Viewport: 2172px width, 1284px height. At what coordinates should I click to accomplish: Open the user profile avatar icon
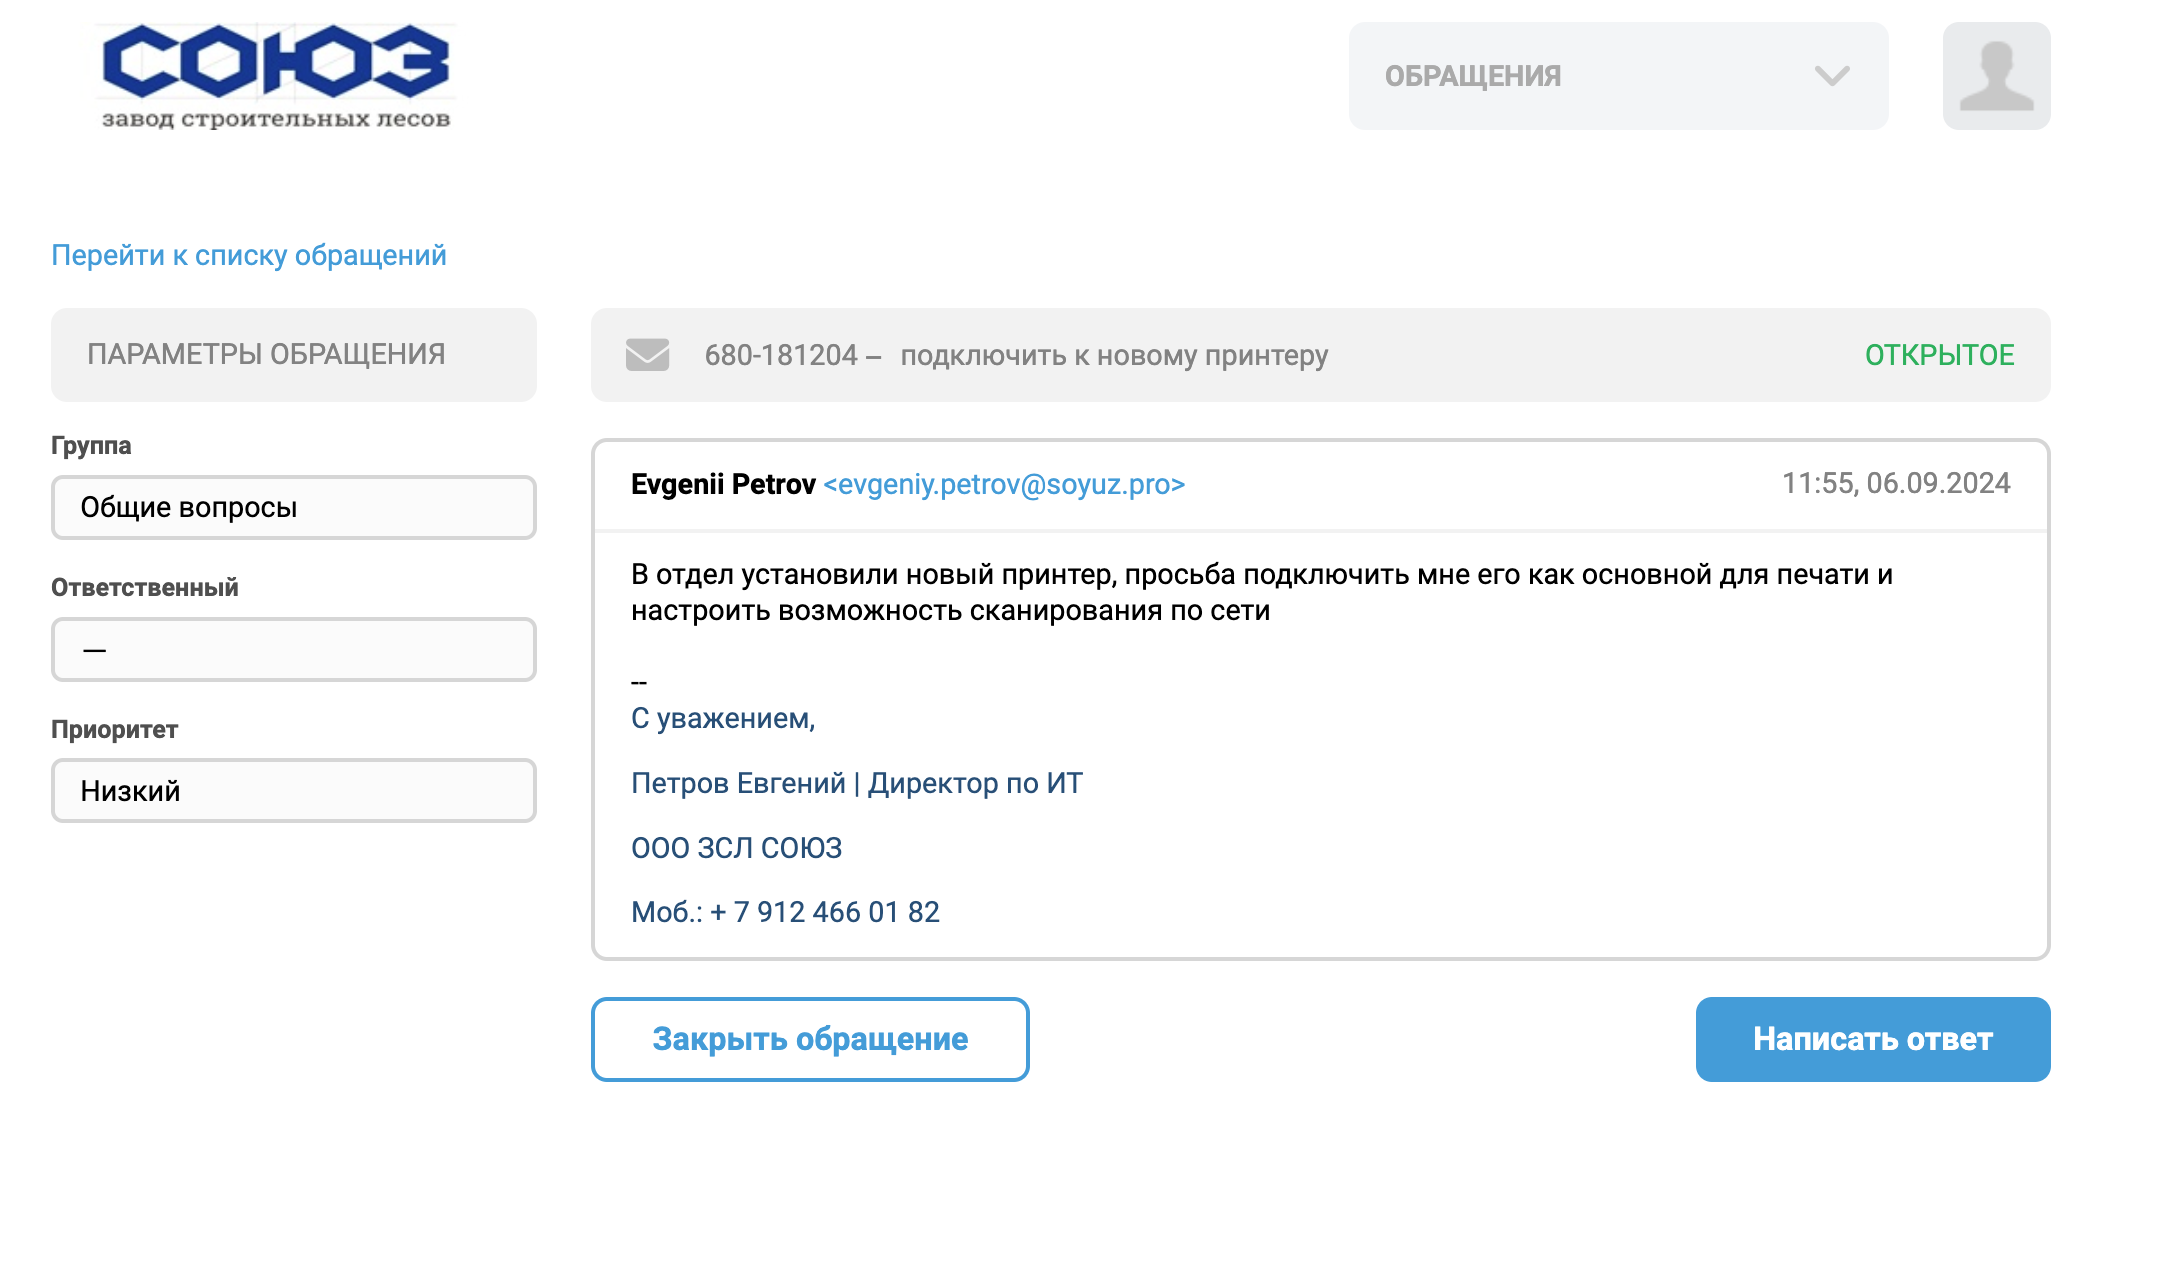click(1996, 76)
